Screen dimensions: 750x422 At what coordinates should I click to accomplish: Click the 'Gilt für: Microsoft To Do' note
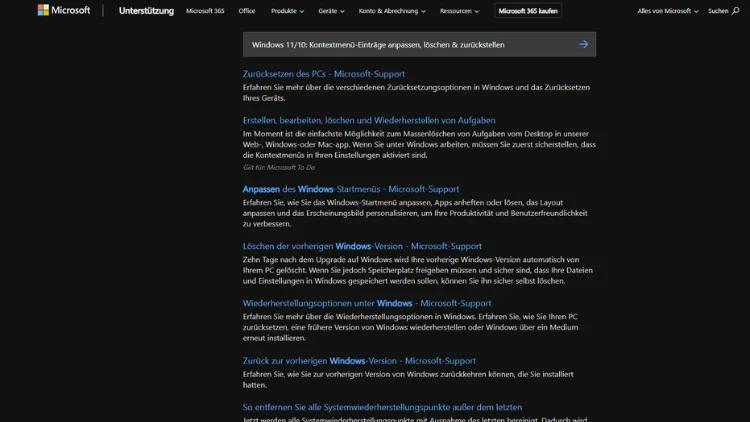pyautogui.click(x=279, y=167)
